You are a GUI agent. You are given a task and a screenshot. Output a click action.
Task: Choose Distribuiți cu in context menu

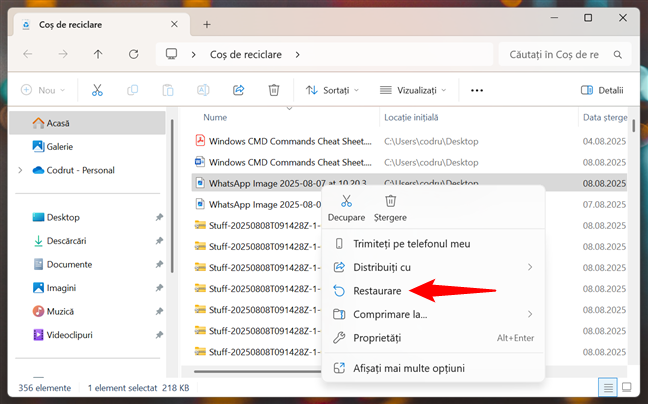click(x=433, y=267)
